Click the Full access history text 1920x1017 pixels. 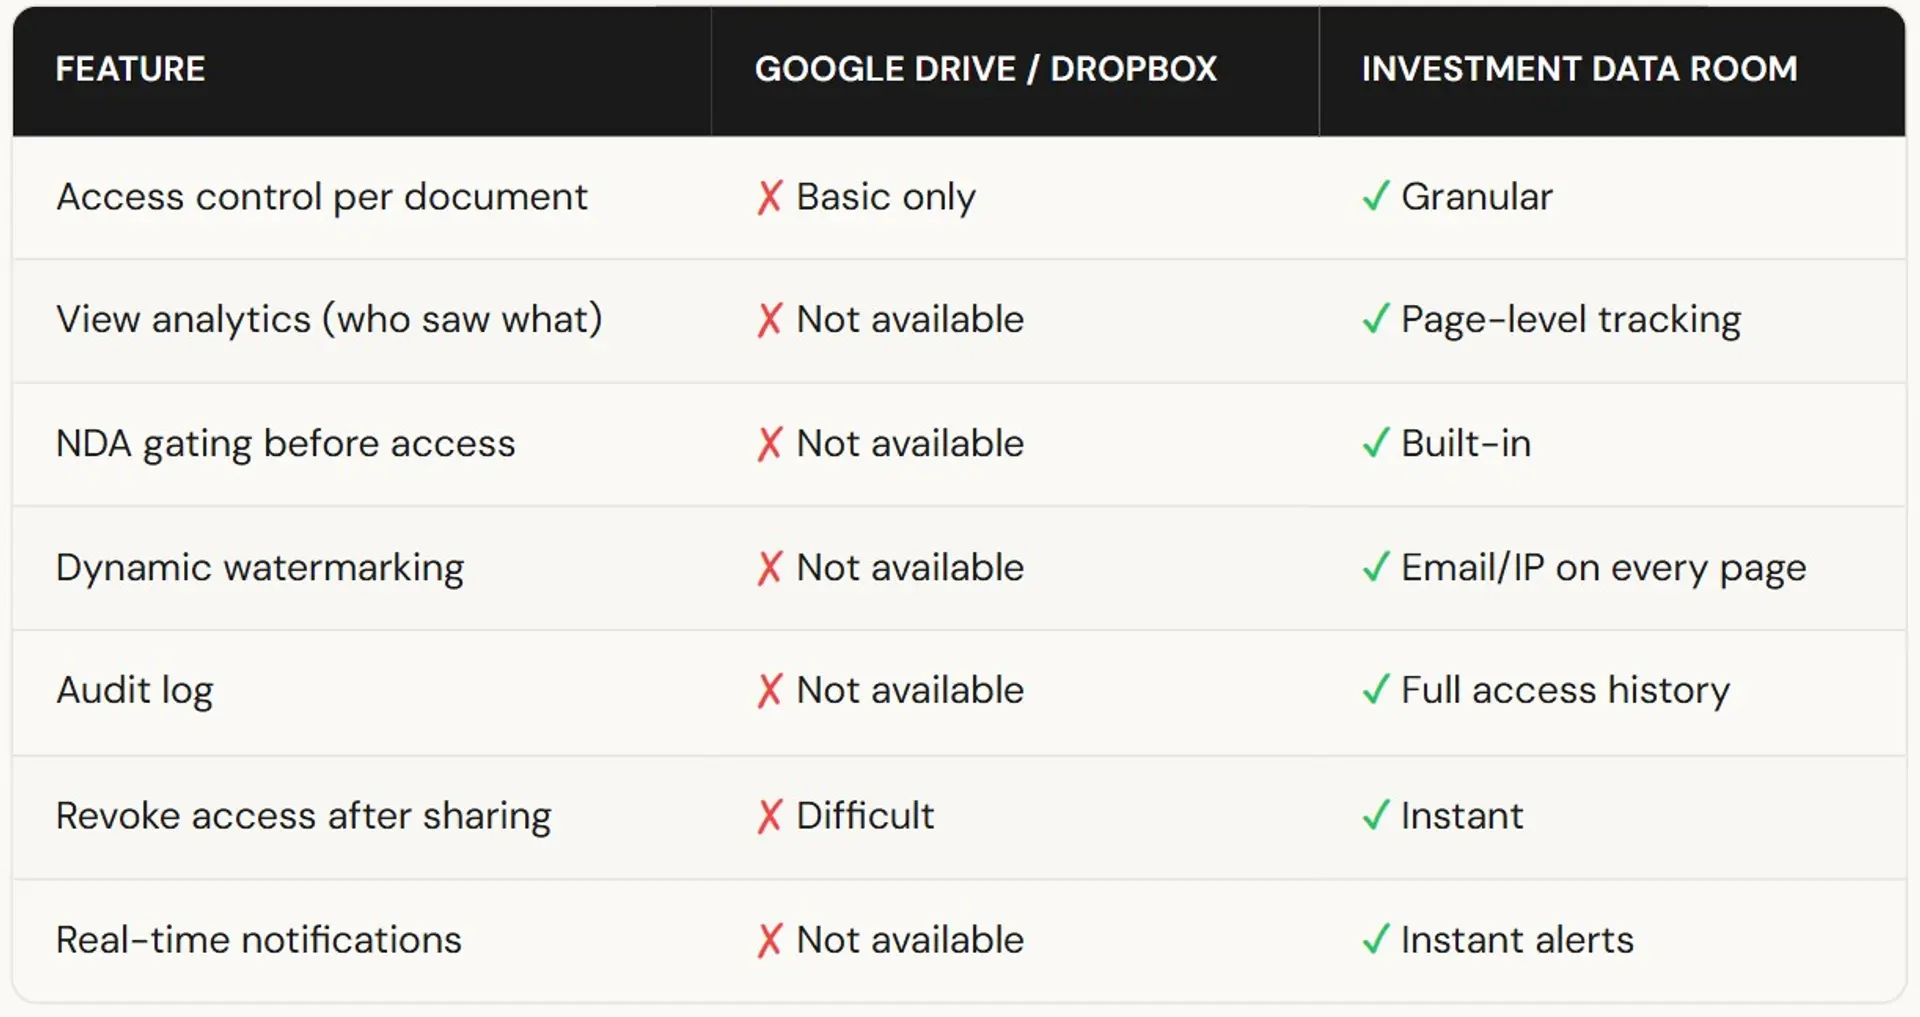tap(1565, 691)
